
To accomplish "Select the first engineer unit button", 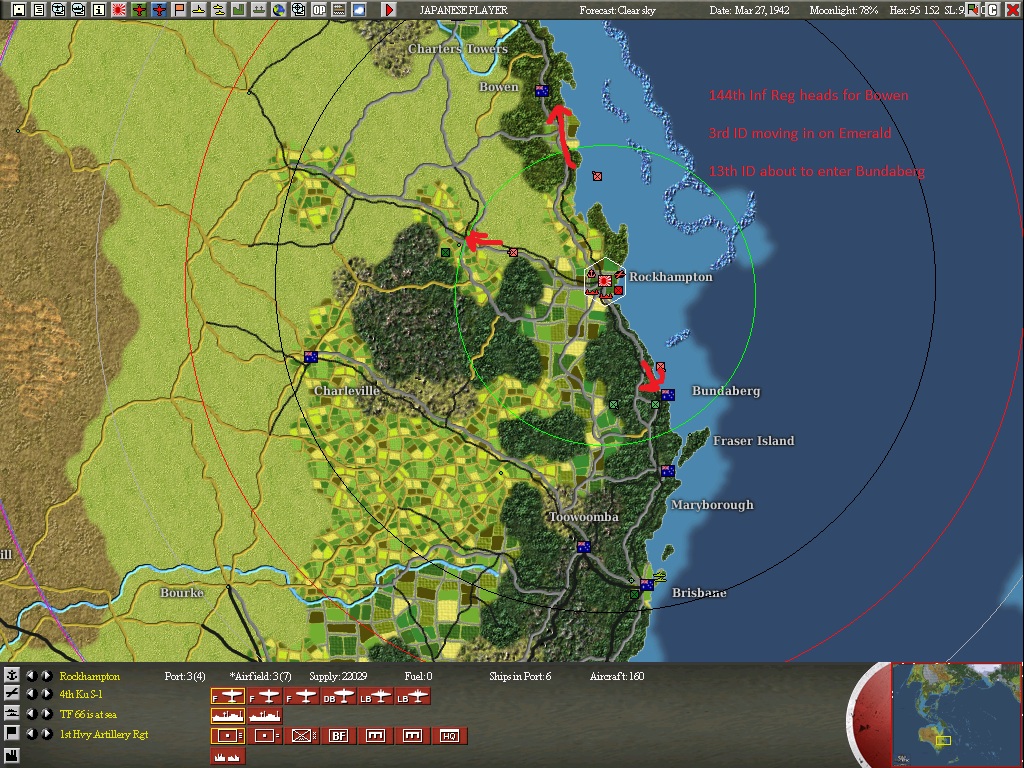I will point(376,735).
